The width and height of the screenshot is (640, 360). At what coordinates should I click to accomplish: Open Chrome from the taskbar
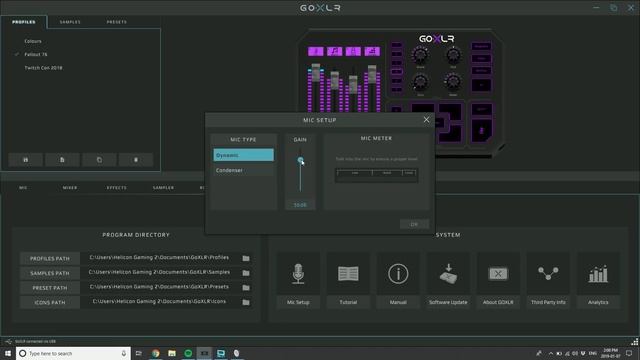point(156,353)
